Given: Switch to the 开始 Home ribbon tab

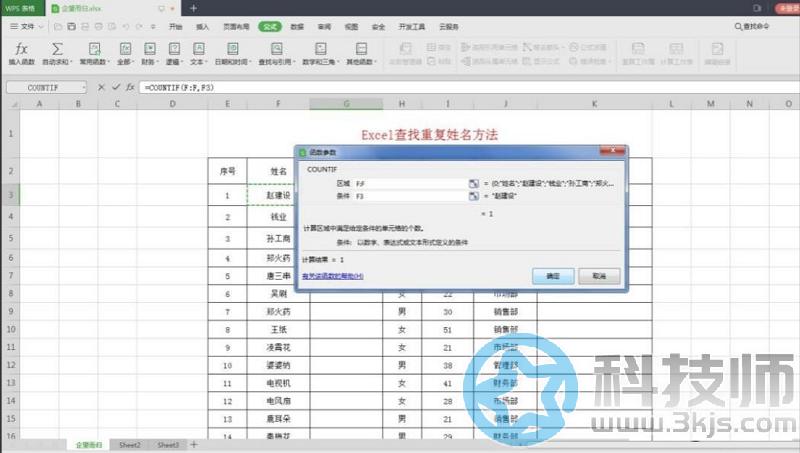Looking at the screenshot, I should pyautogui.click(x=176, y=27).
